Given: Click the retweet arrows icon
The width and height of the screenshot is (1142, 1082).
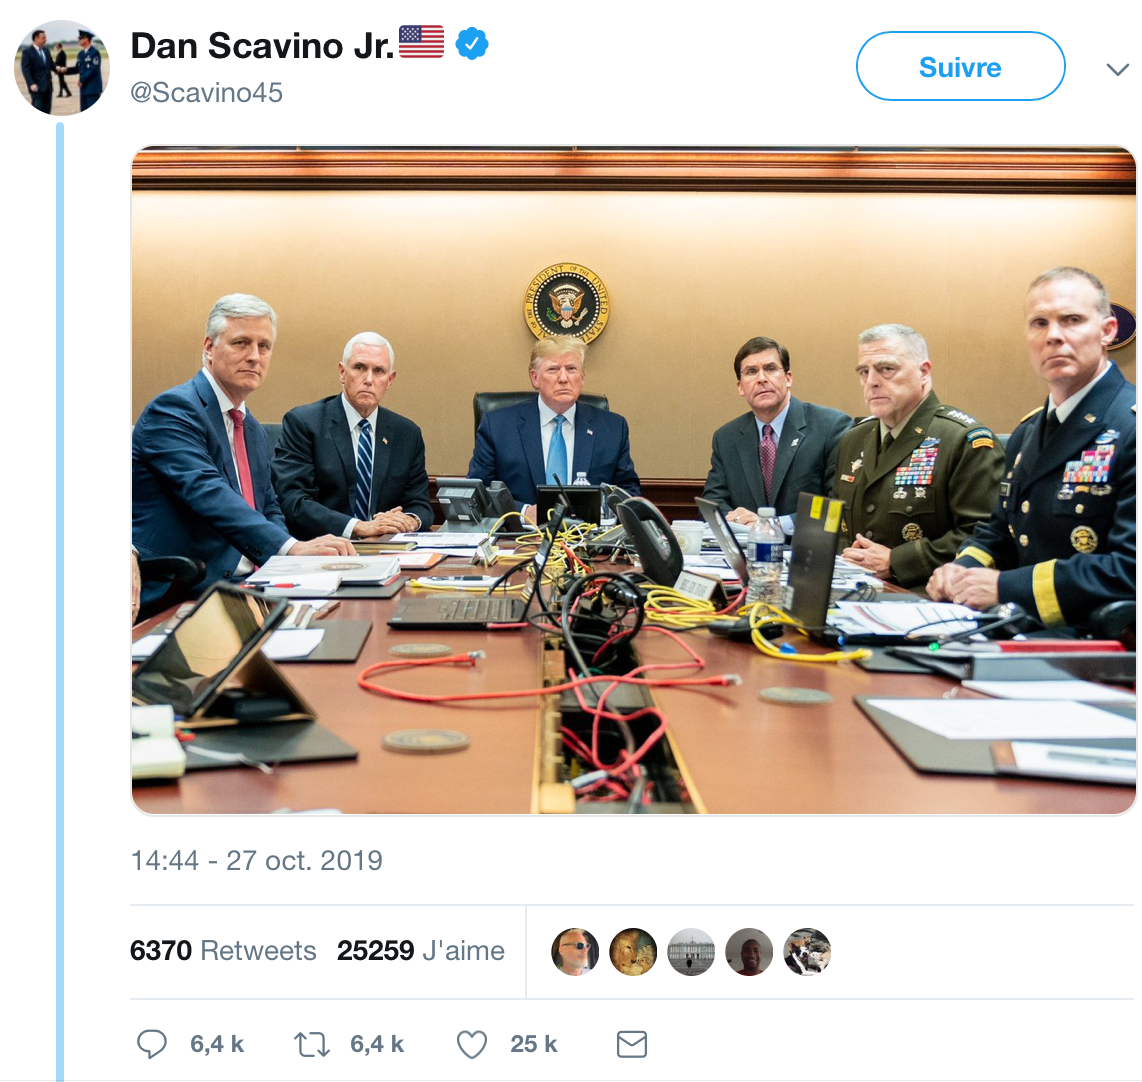Looking at the screenshot, I should [311, 1045].
